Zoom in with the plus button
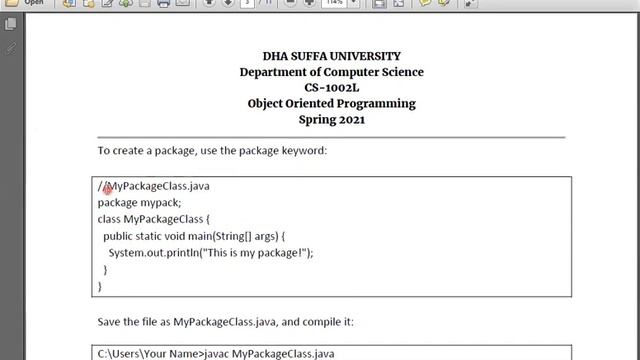Screen dimensions: 640x360 309,3
